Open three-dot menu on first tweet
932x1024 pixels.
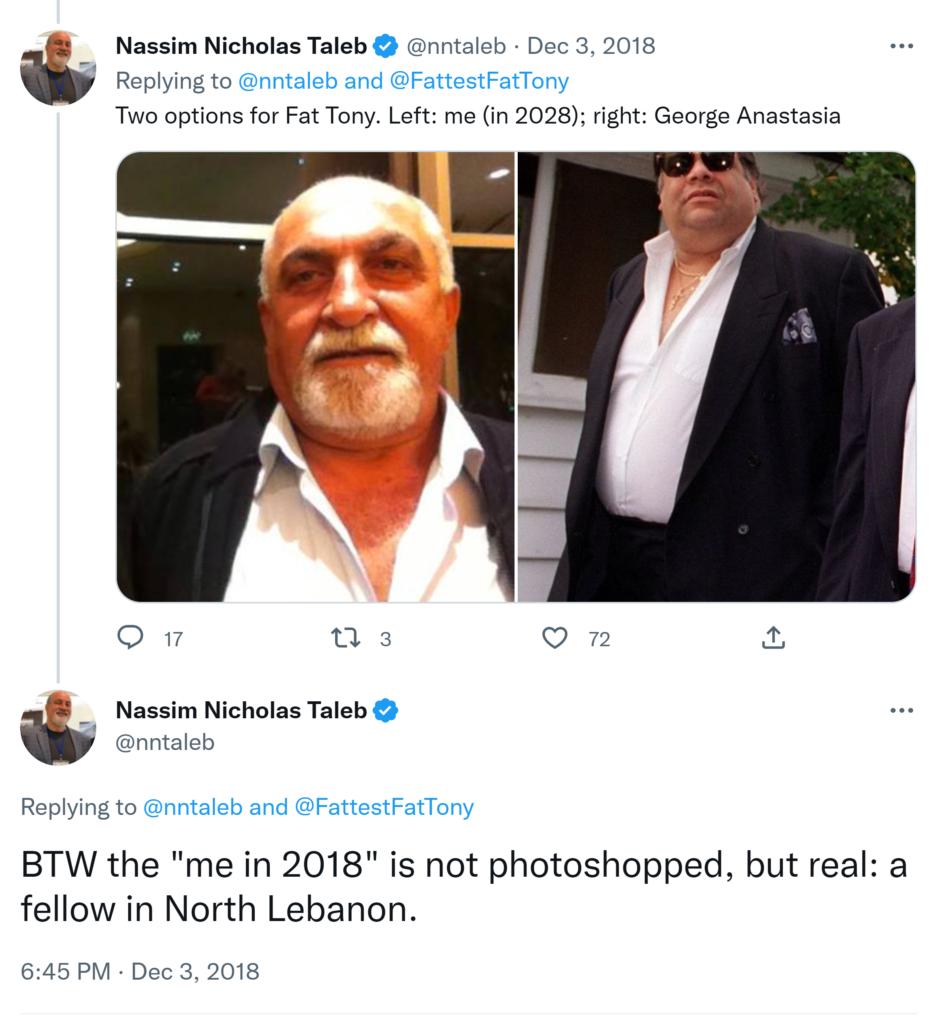(901, 46)
